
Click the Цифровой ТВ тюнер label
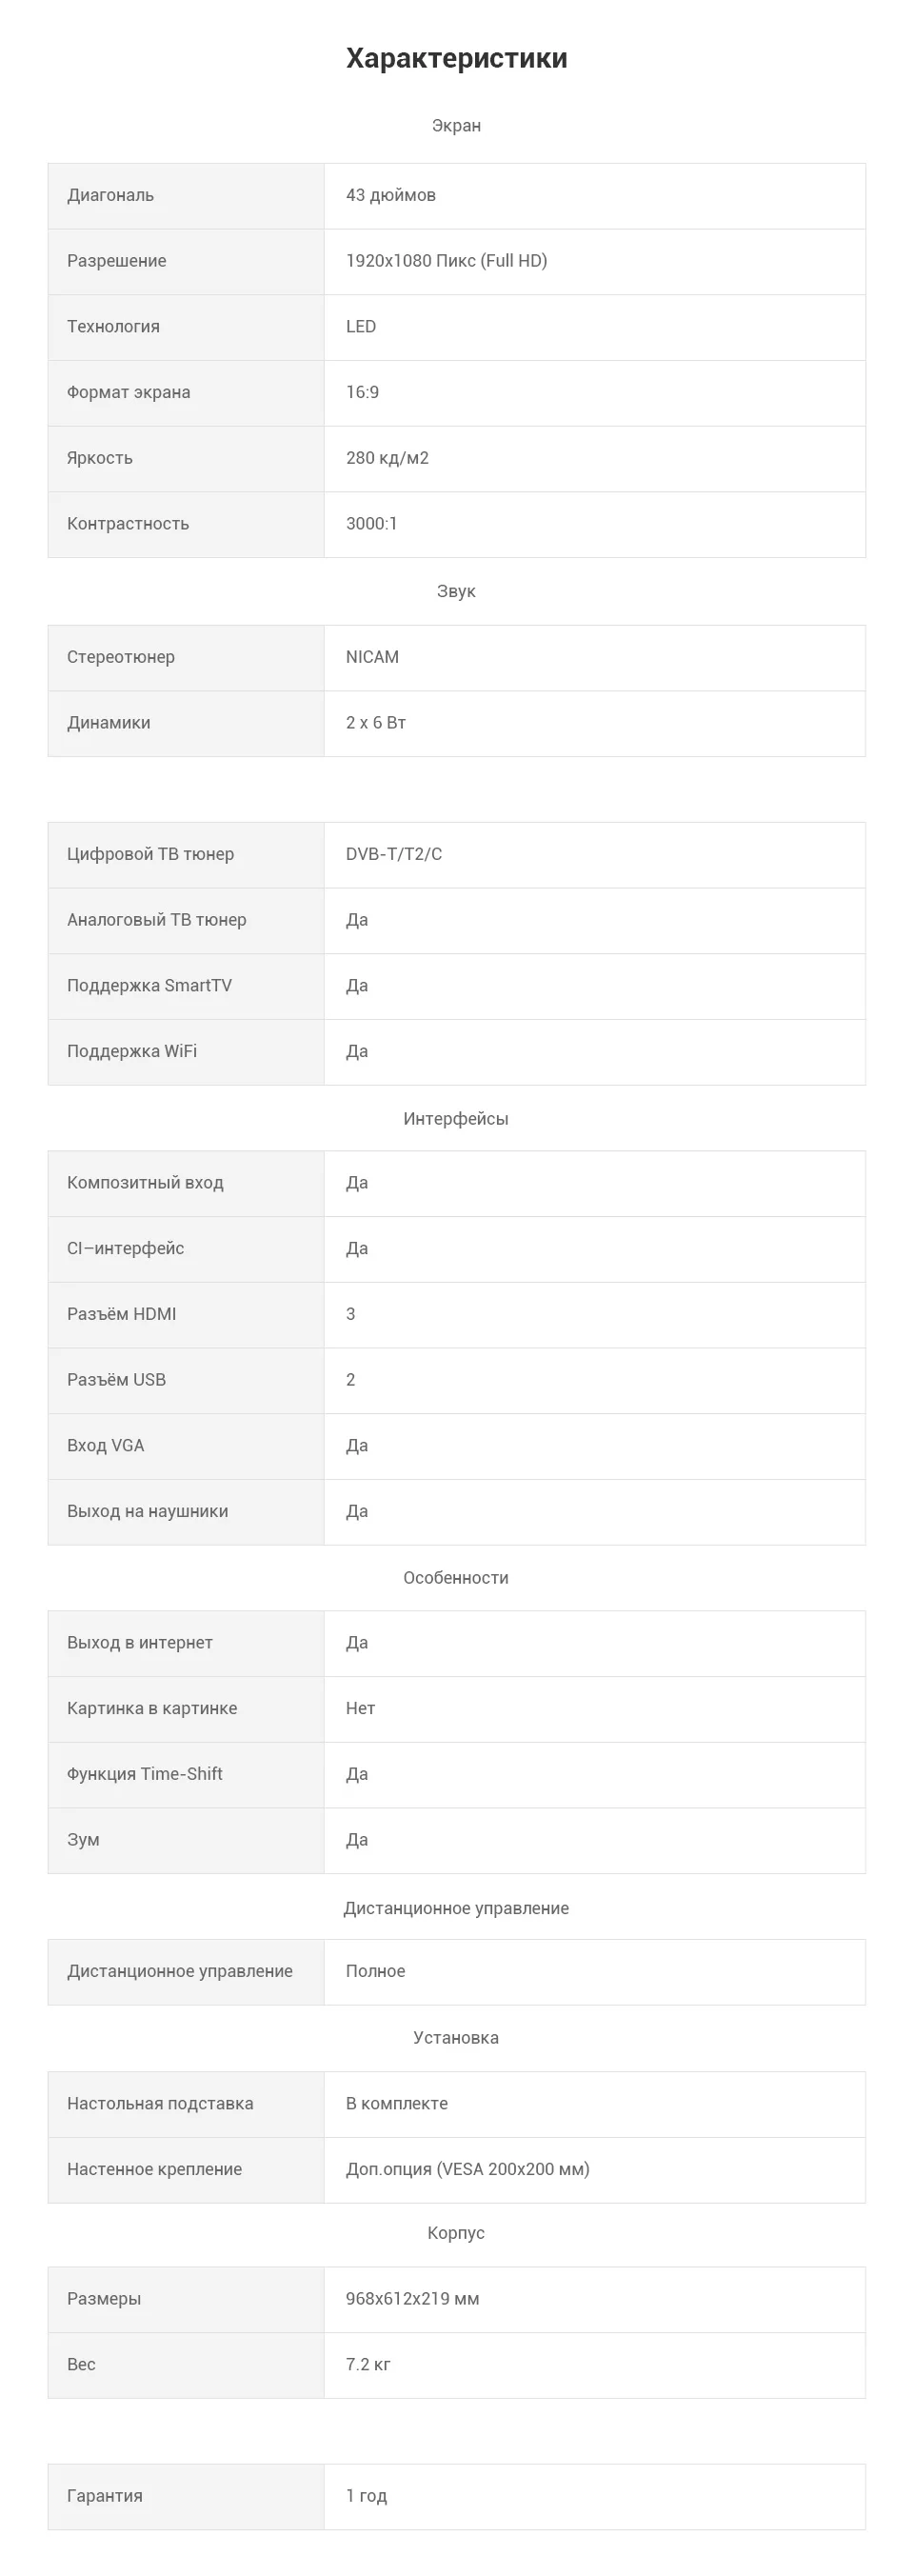coord(150,855)
